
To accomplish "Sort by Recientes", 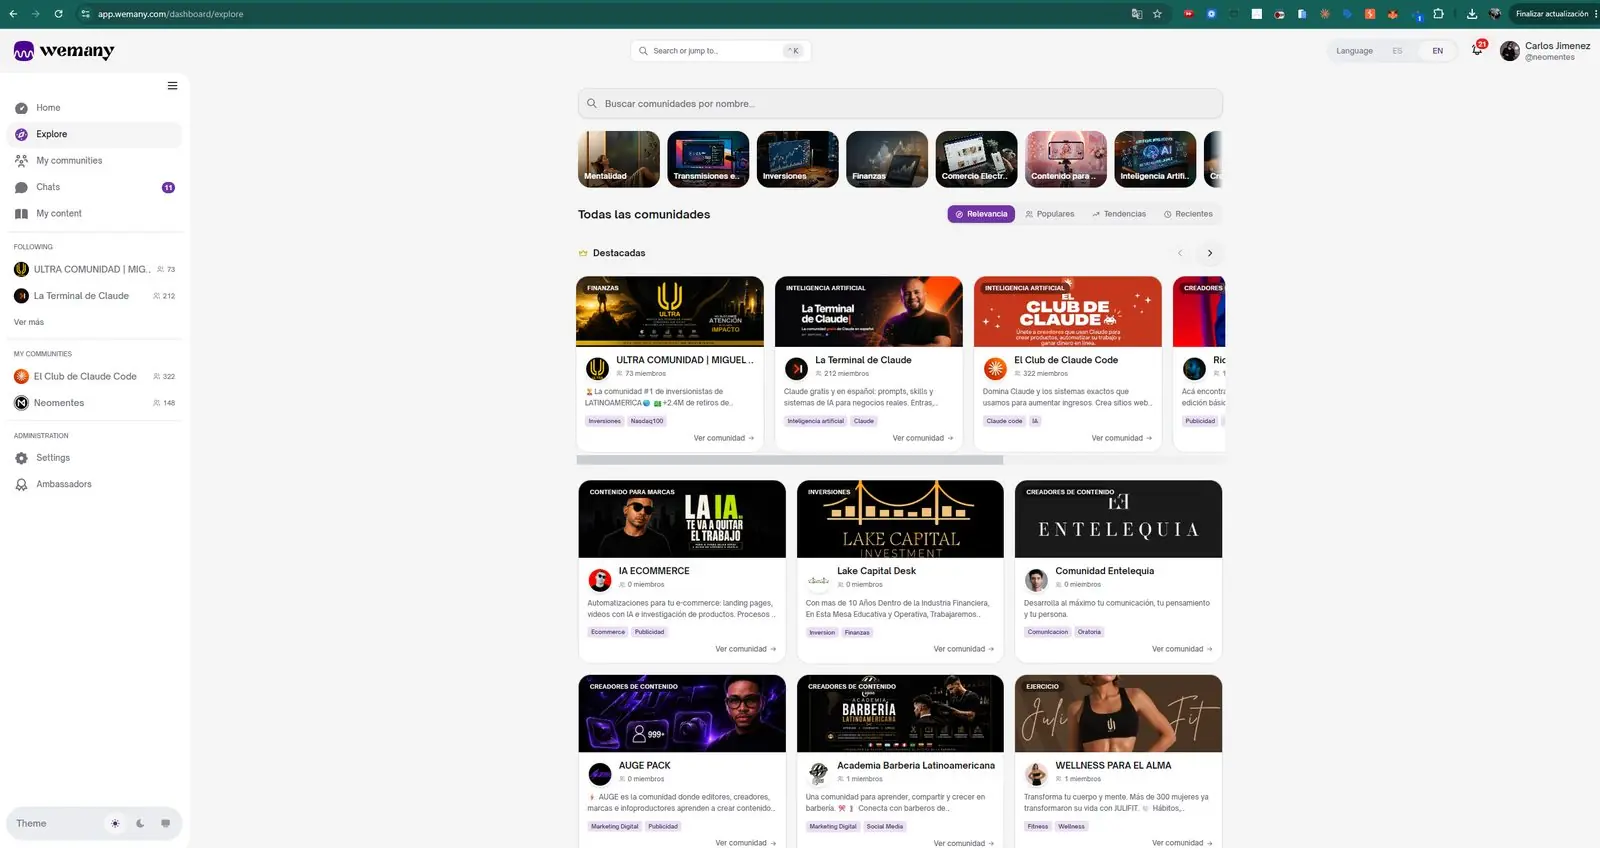I will pyautogui.click(x=1188, y=214).
